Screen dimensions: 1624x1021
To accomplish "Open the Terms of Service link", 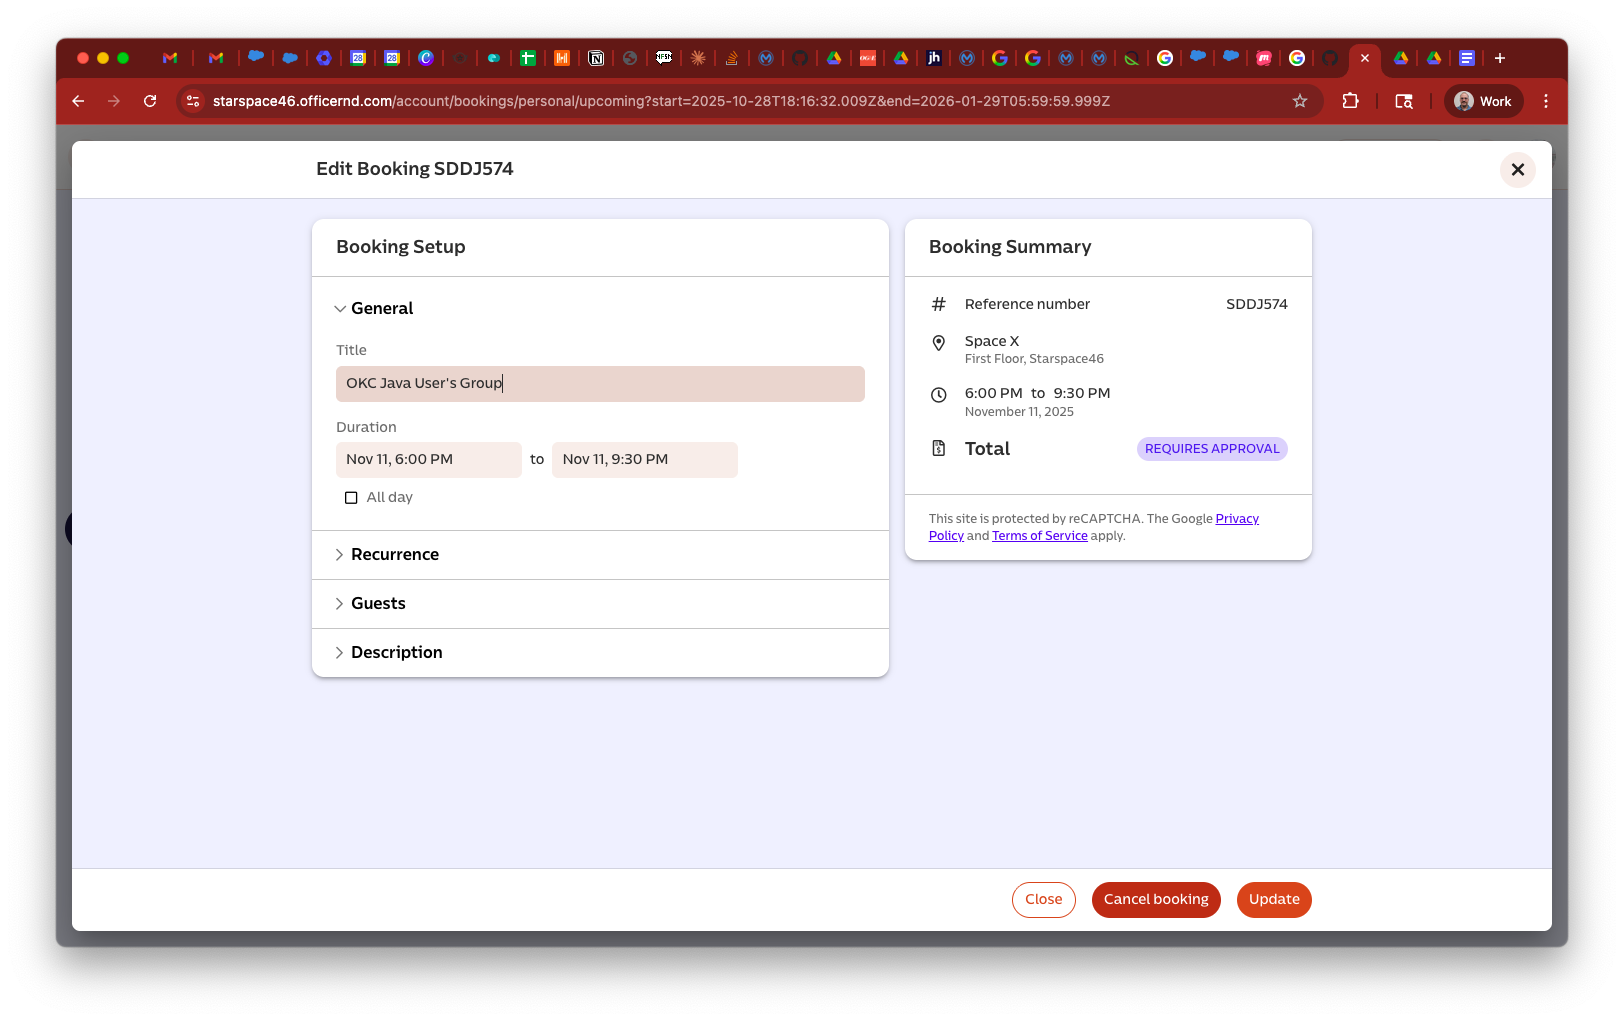I will (x=1039, y=536).
